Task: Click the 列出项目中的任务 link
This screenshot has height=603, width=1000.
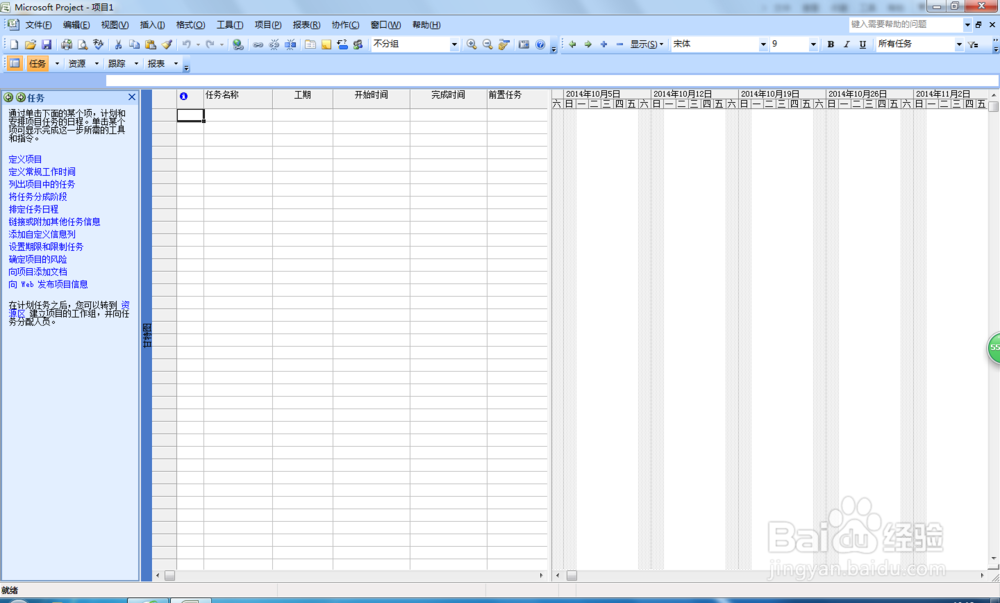Action: [x=42, y=184]
